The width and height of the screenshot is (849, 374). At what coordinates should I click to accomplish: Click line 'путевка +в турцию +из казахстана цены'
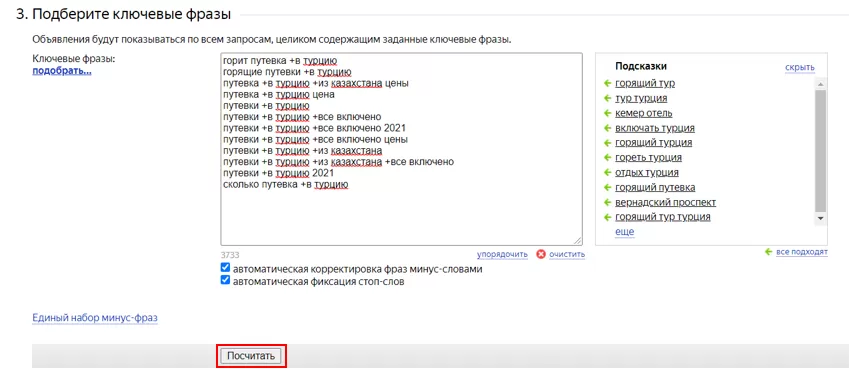point(316,84)
